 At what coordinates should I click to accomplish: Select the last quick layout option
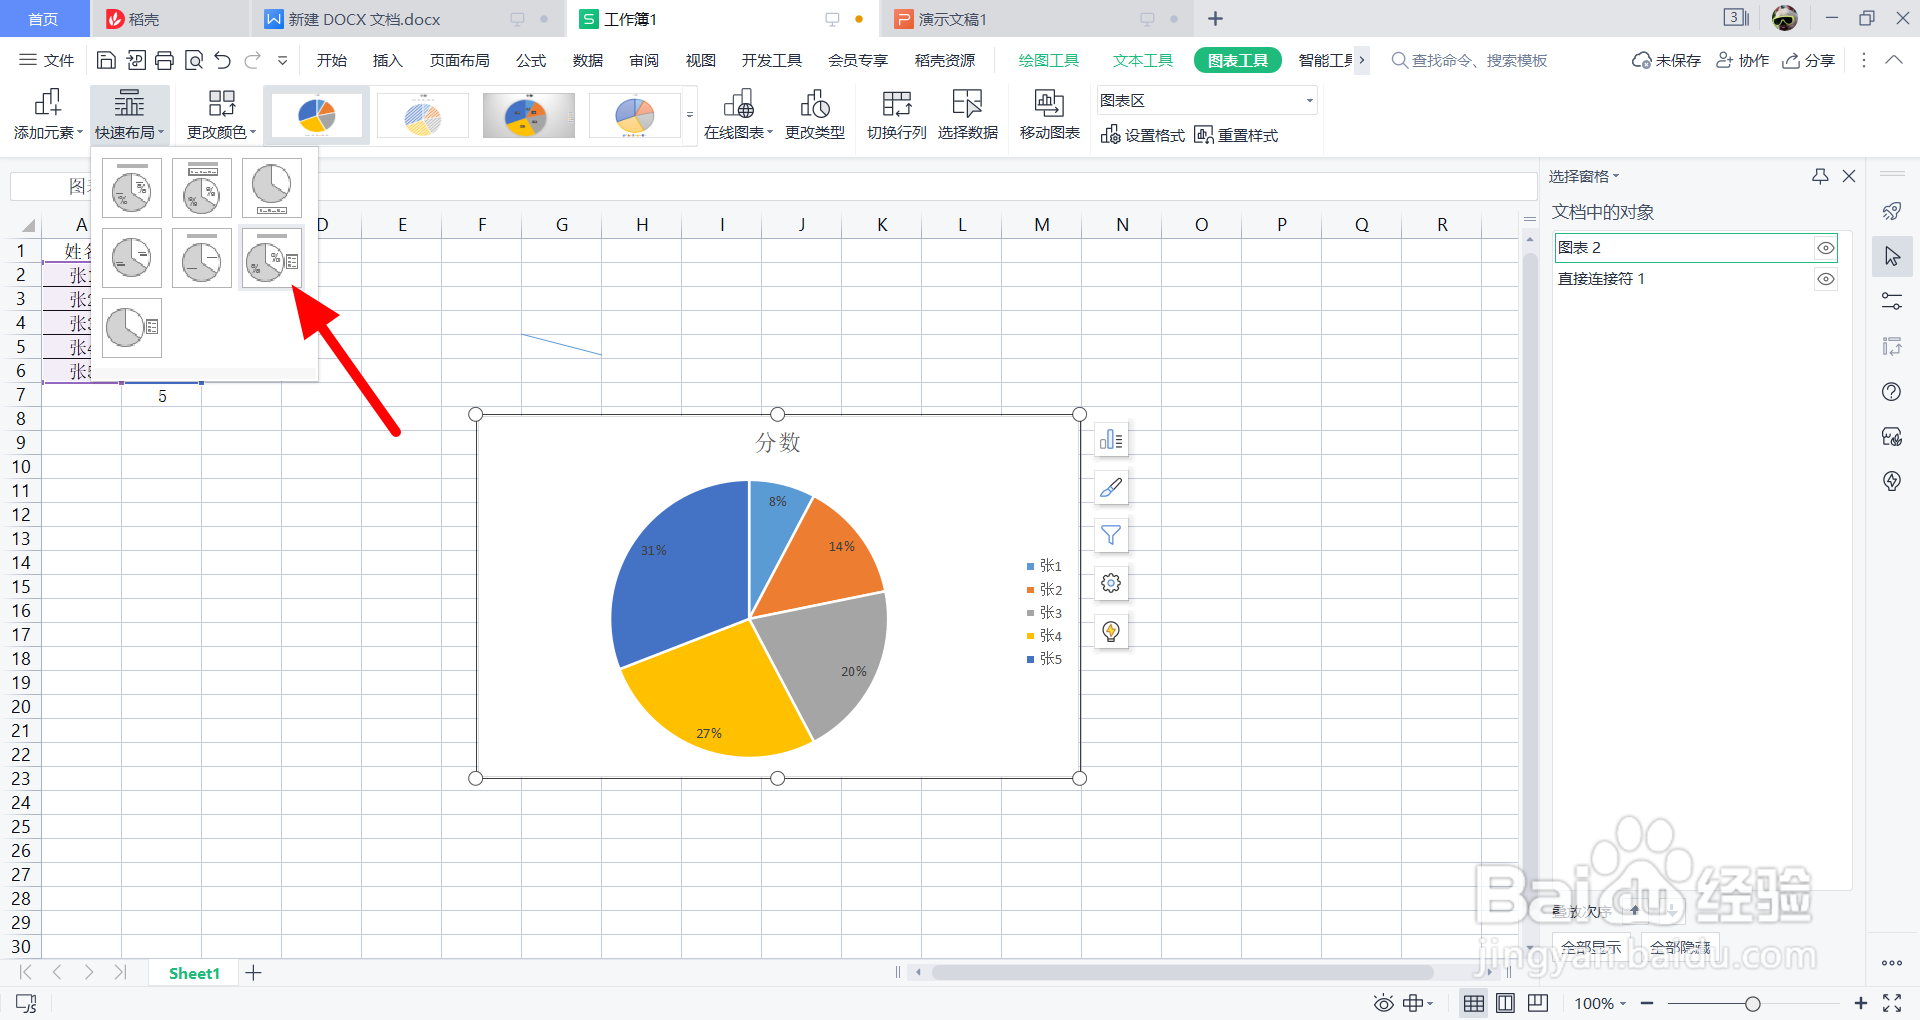click(x=132, y=328)
